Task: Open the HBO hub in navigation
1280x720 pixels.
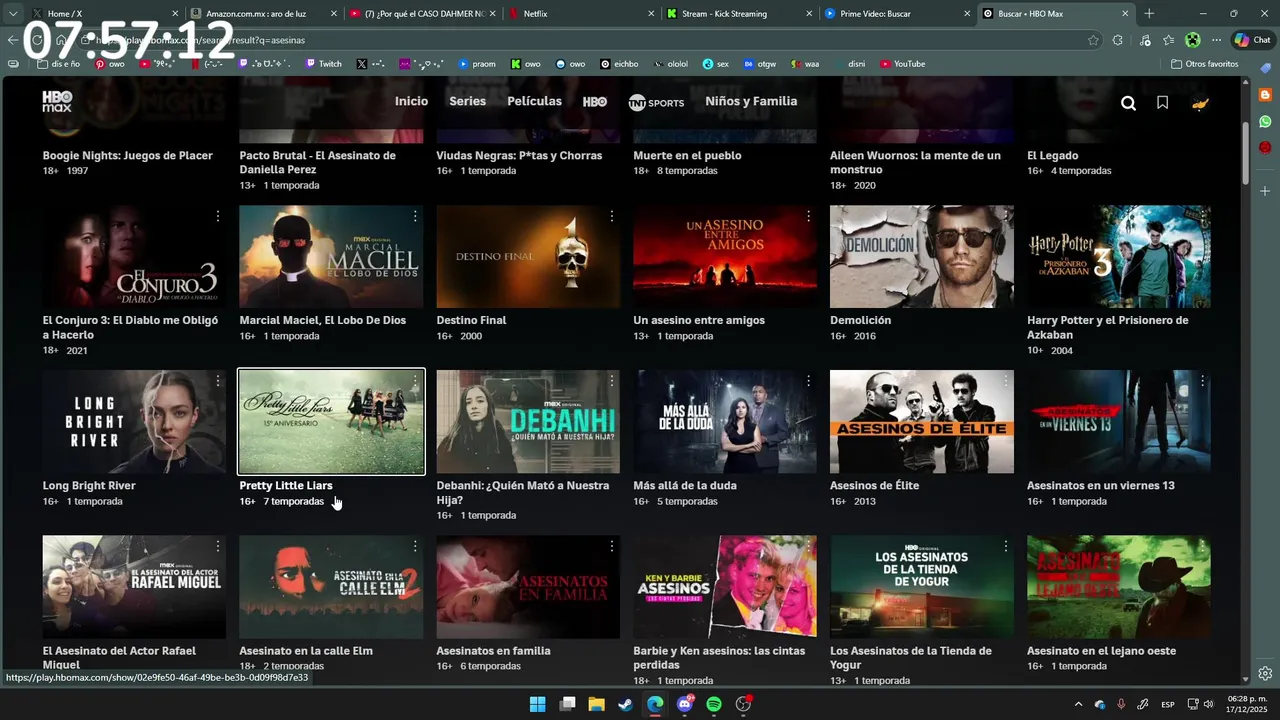Action: pos(594,102)
